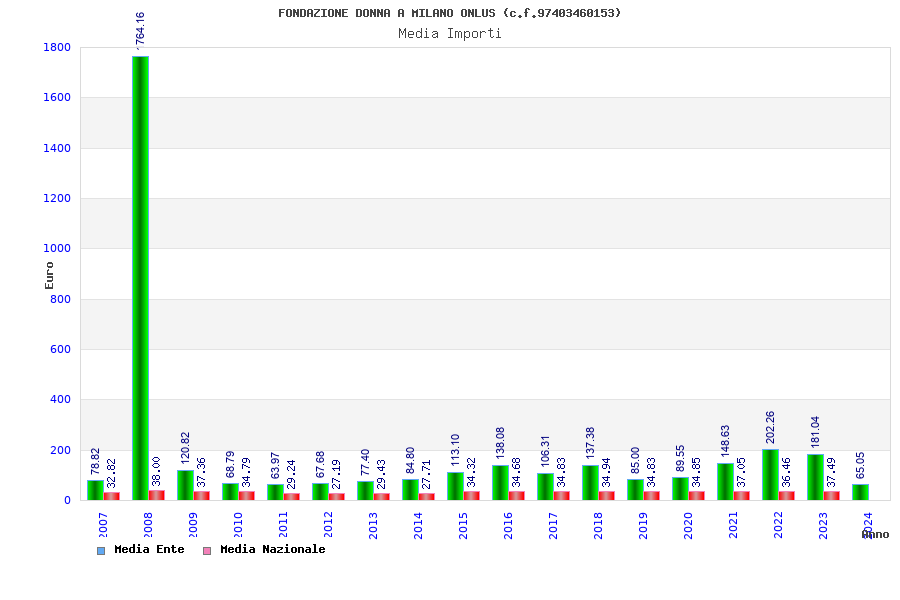Click the 2018 year label on x-axis
The image size is (900, 600).
pos(598,525)
